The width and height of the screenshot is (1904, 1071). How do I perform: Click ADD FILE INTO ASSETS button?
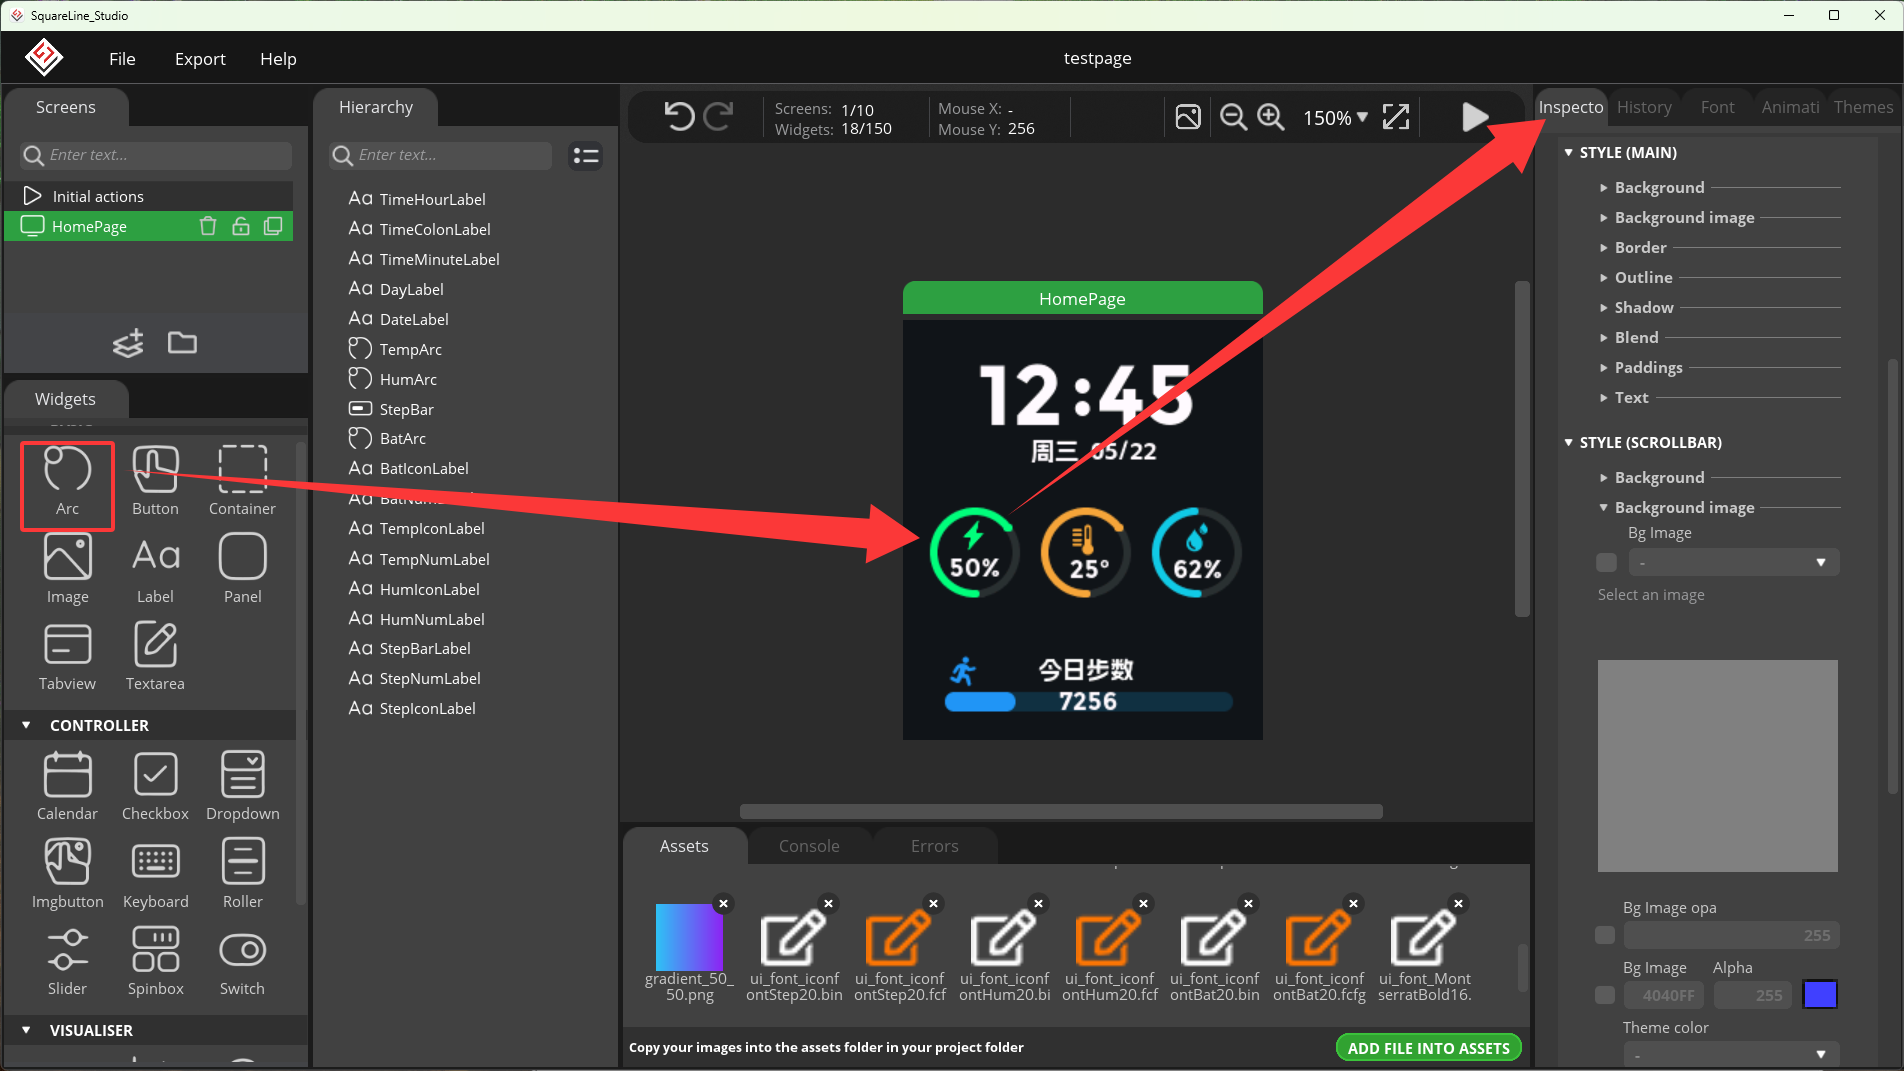click(x=1428, y=1048)
